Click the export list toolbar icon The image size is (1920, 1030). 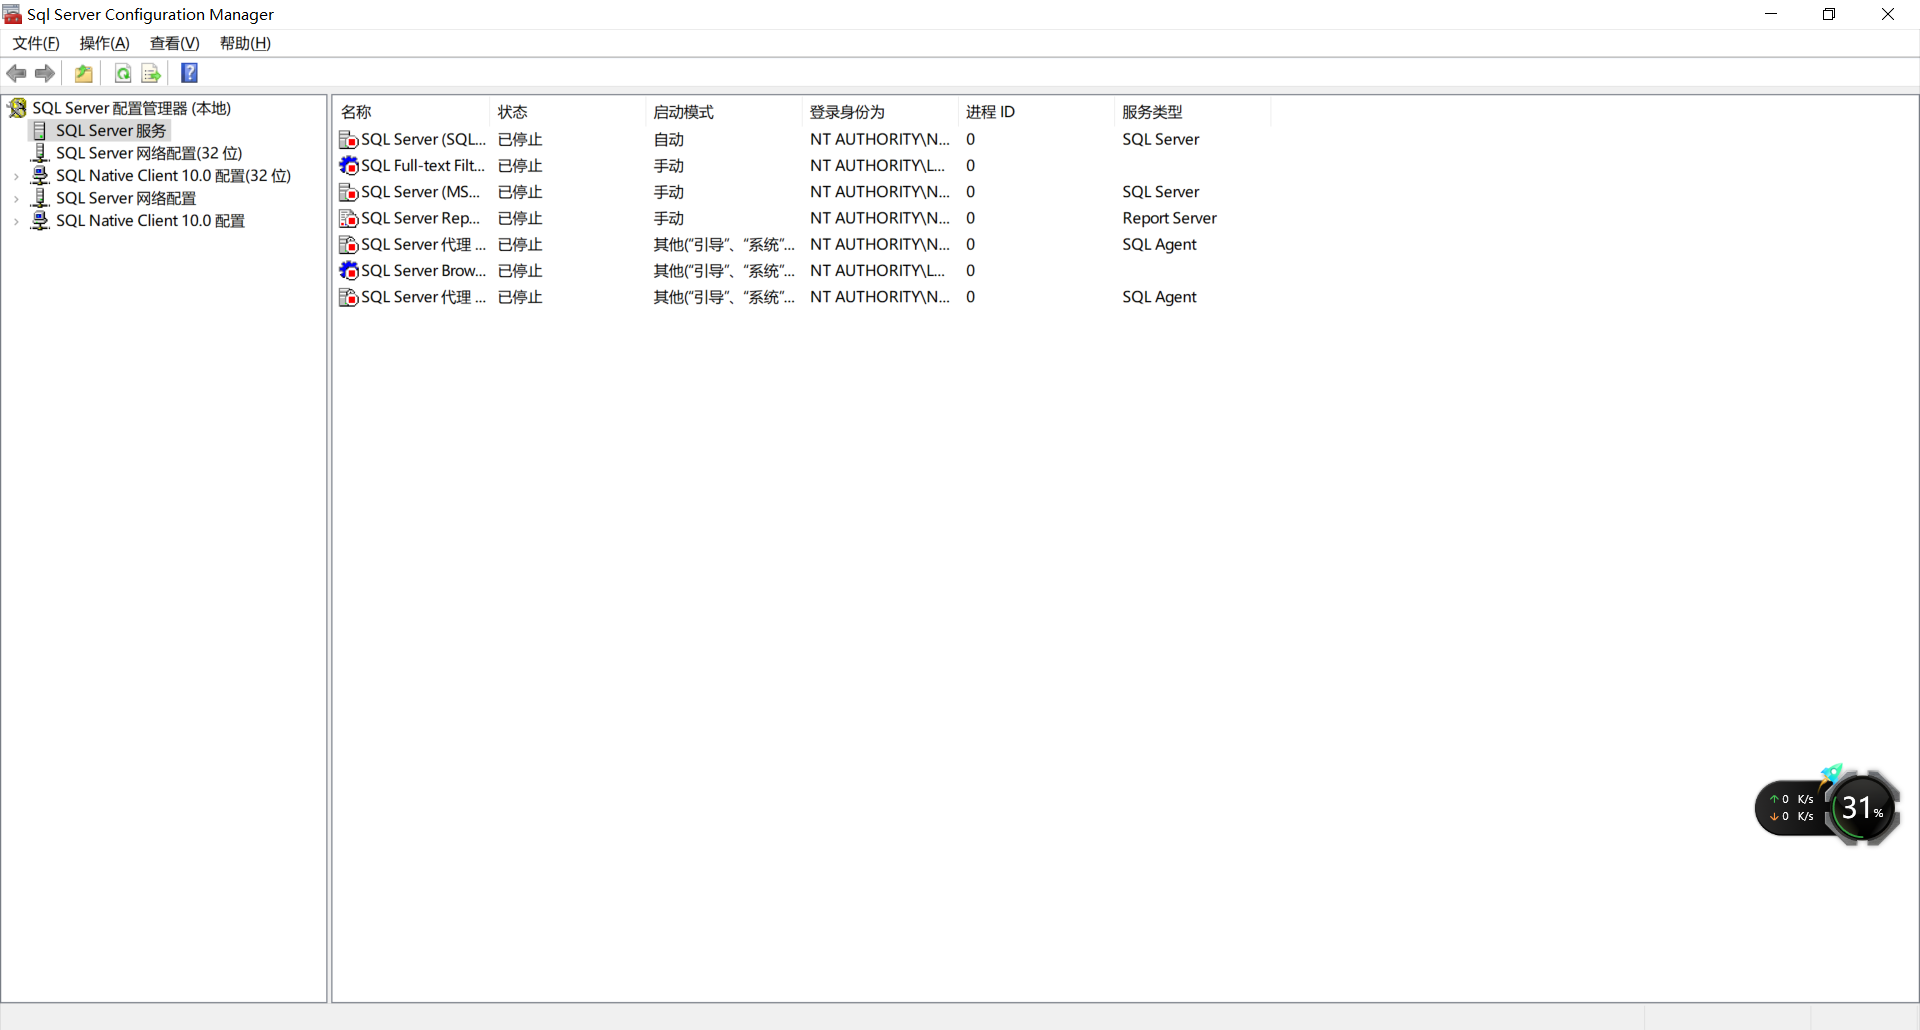pyautogui.click(x=150, y=73)
